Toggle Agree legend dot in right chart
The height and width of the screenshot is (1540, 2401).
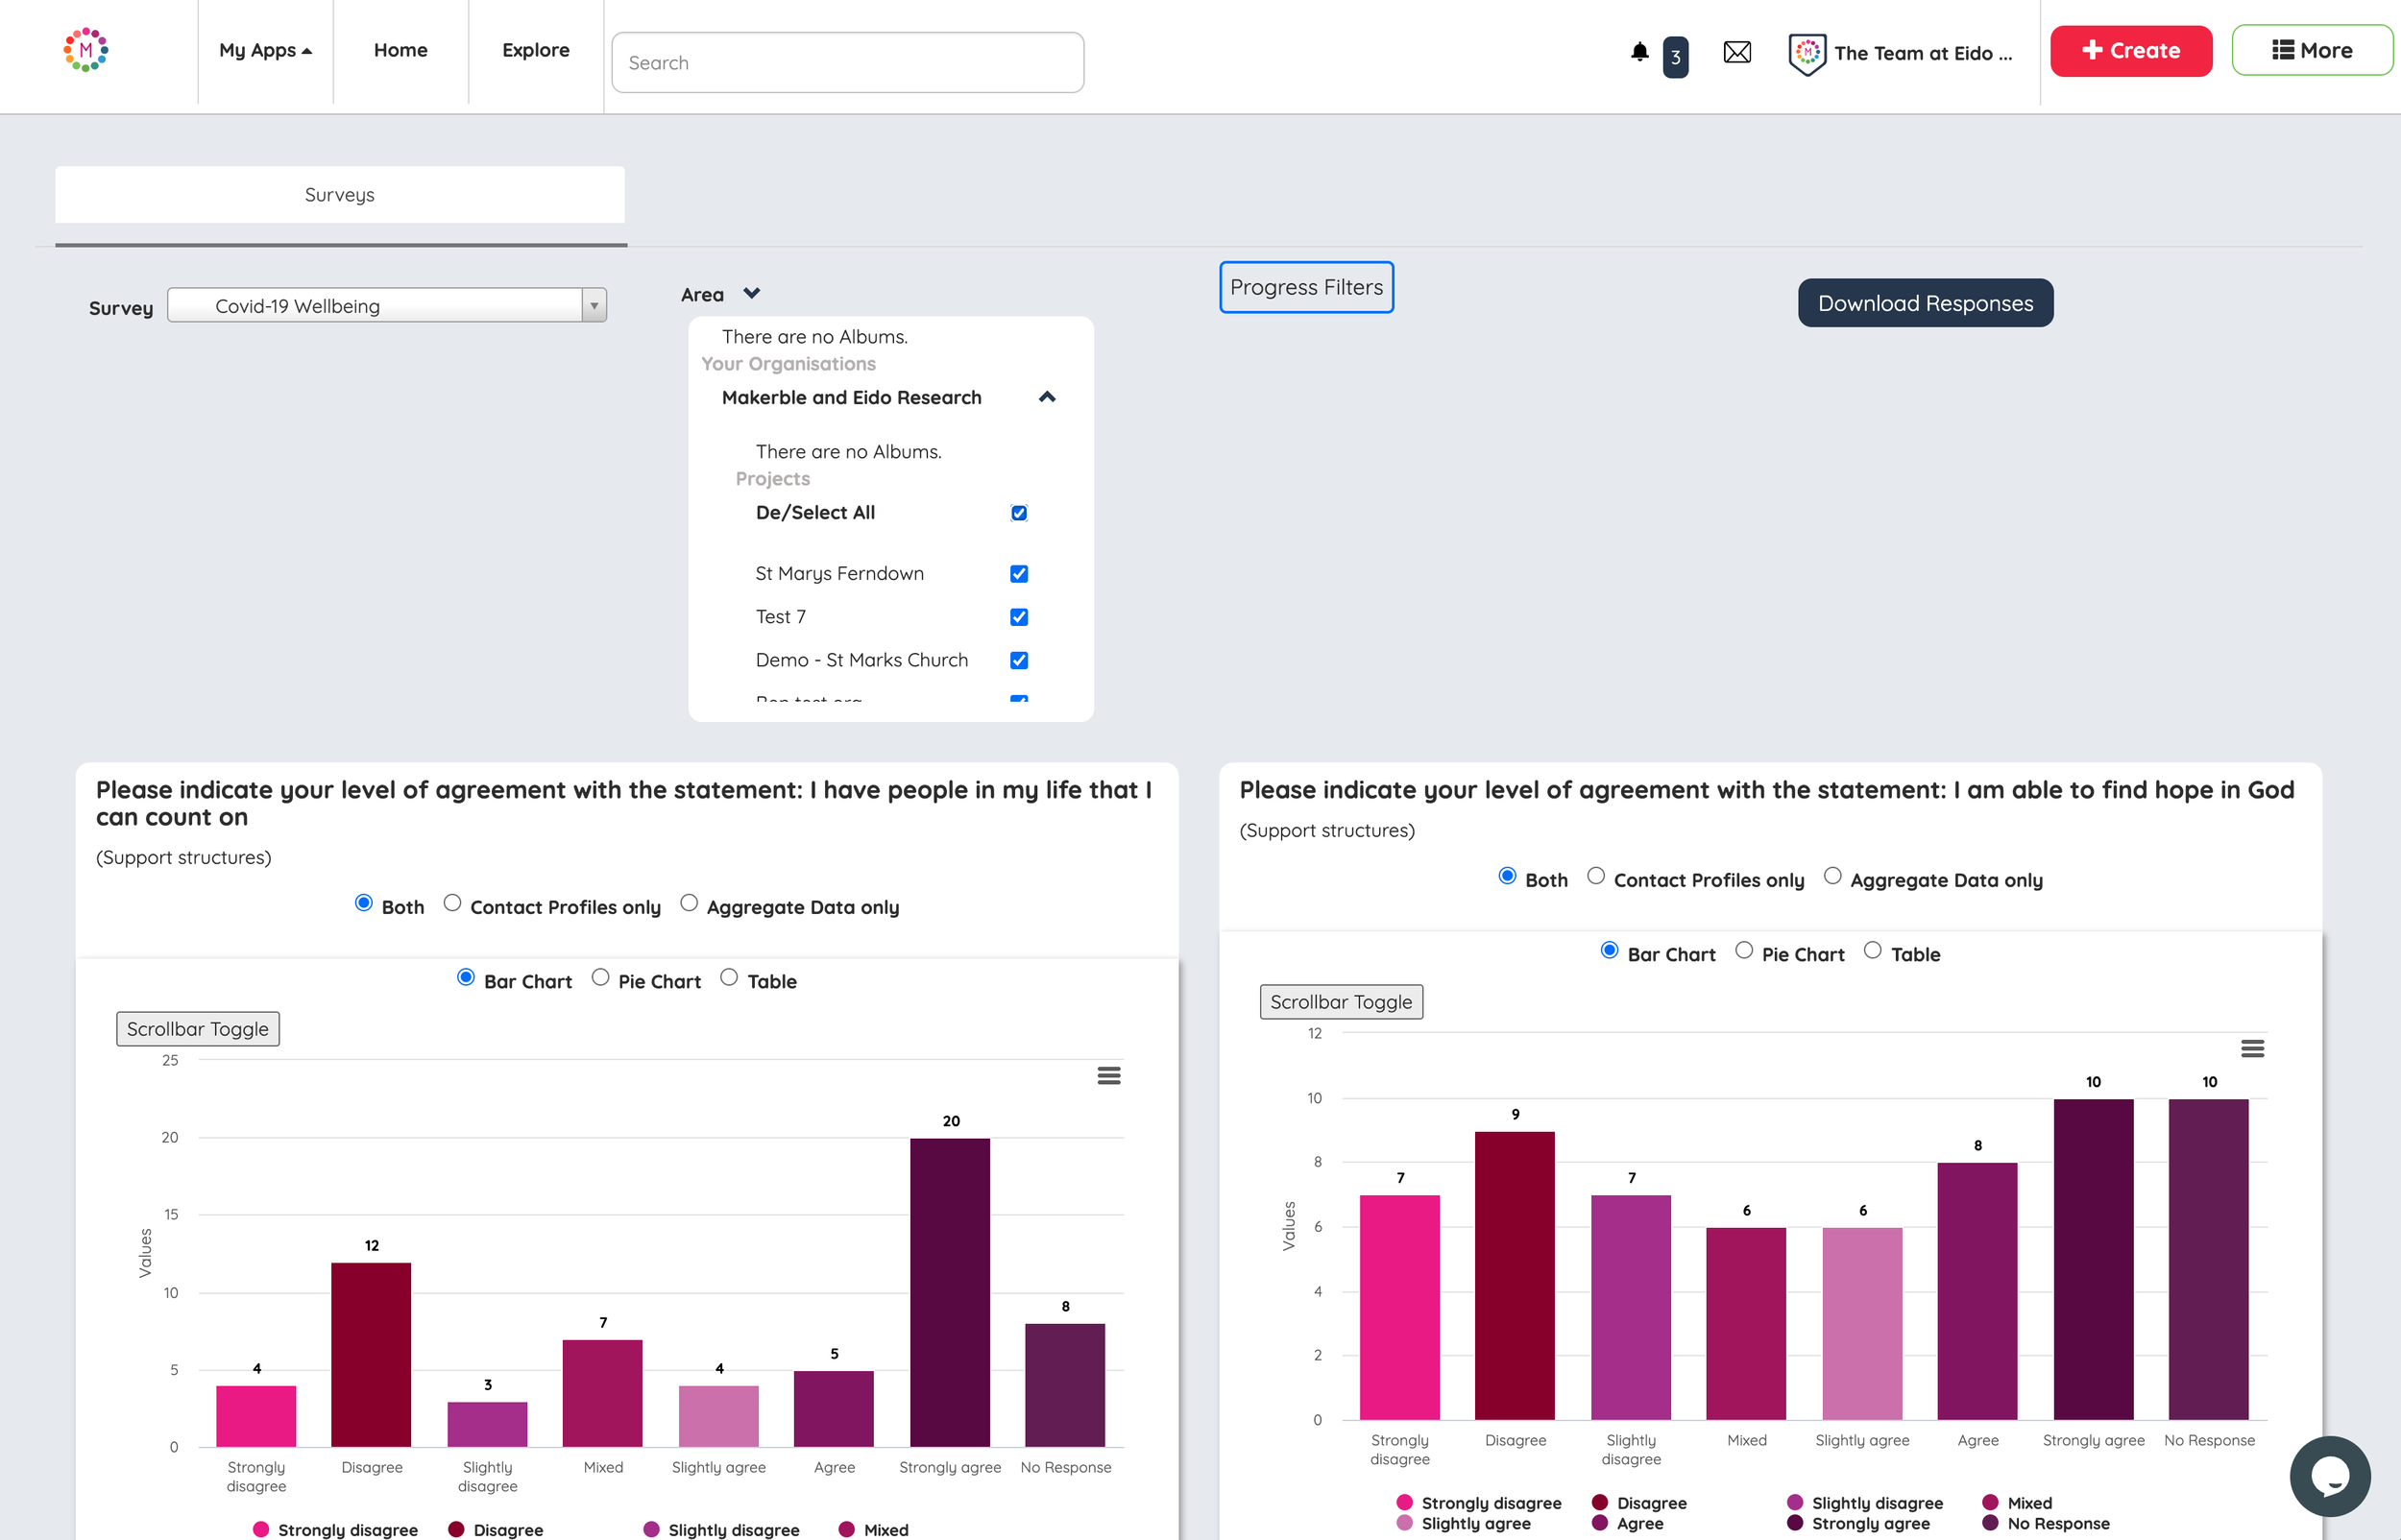pos(1600,1523)
